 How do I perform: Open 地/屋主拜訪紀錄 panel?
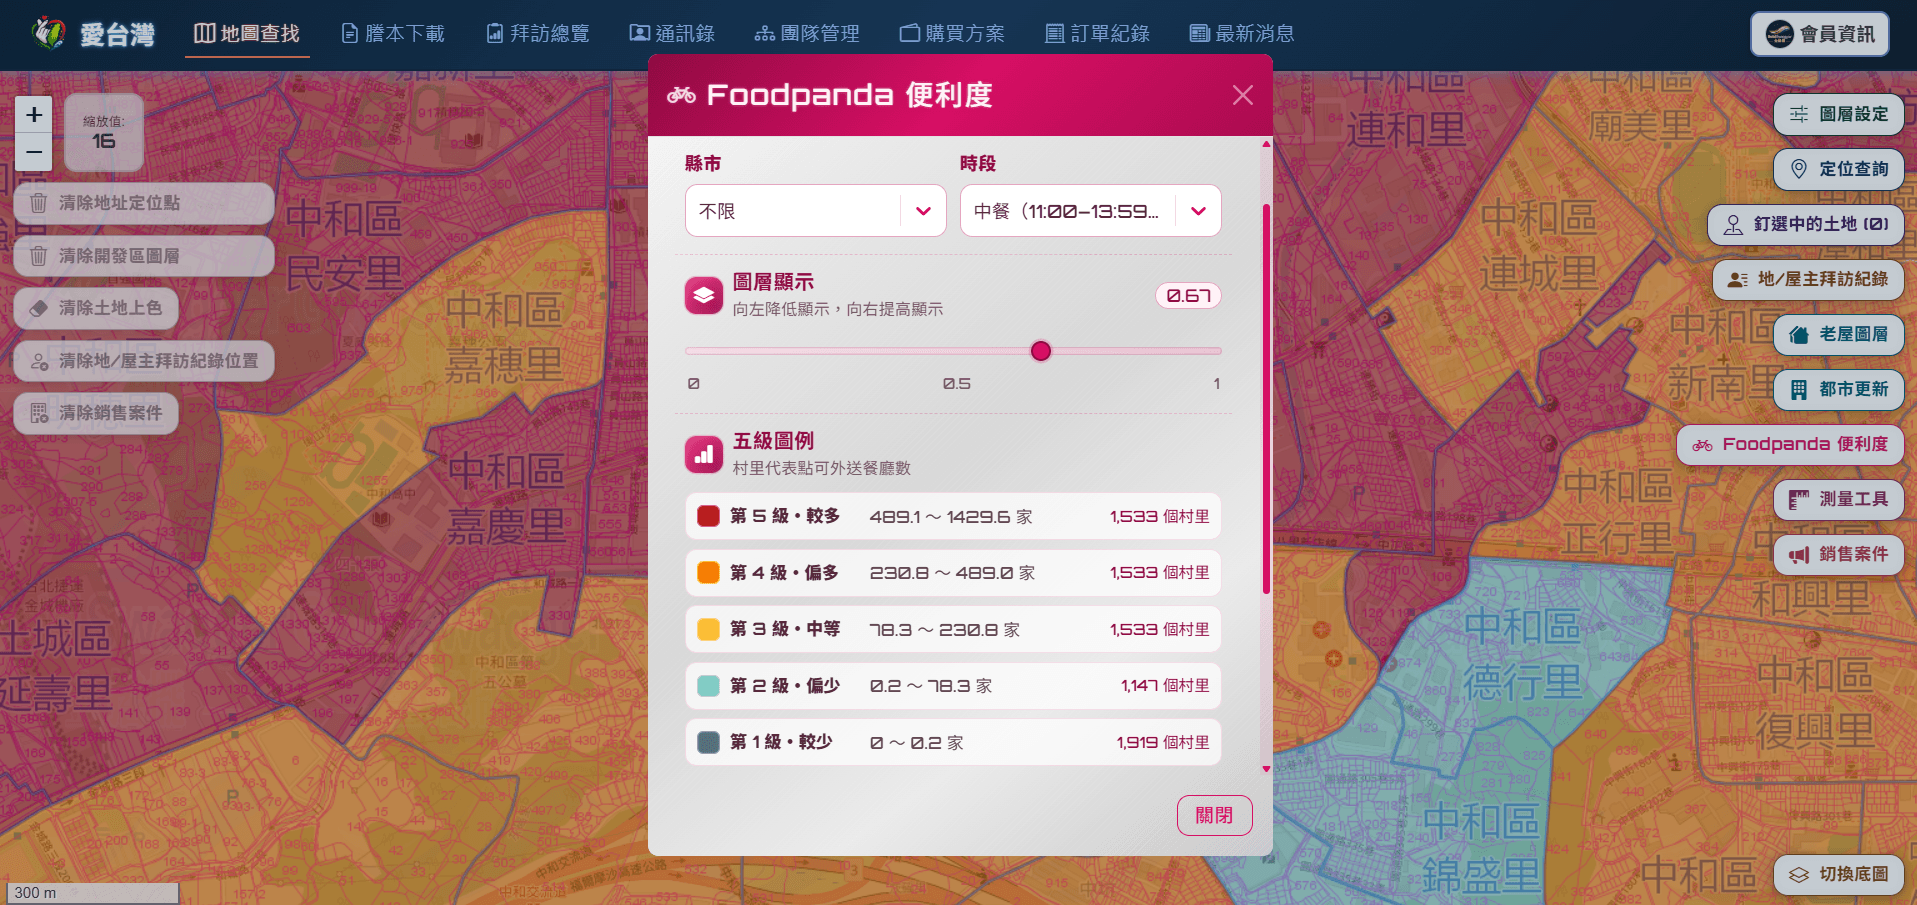(1808, 279)
